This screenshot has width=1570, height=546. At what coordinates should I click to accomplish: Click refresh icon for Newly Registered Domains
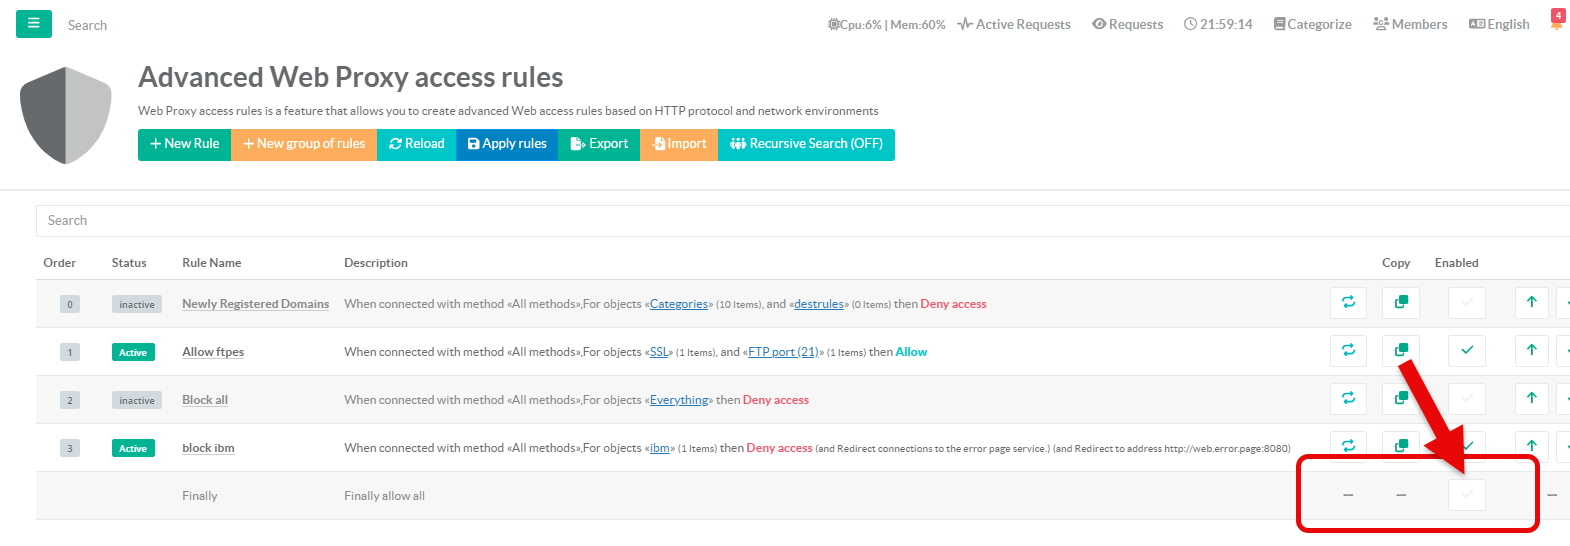(1348, 302)
